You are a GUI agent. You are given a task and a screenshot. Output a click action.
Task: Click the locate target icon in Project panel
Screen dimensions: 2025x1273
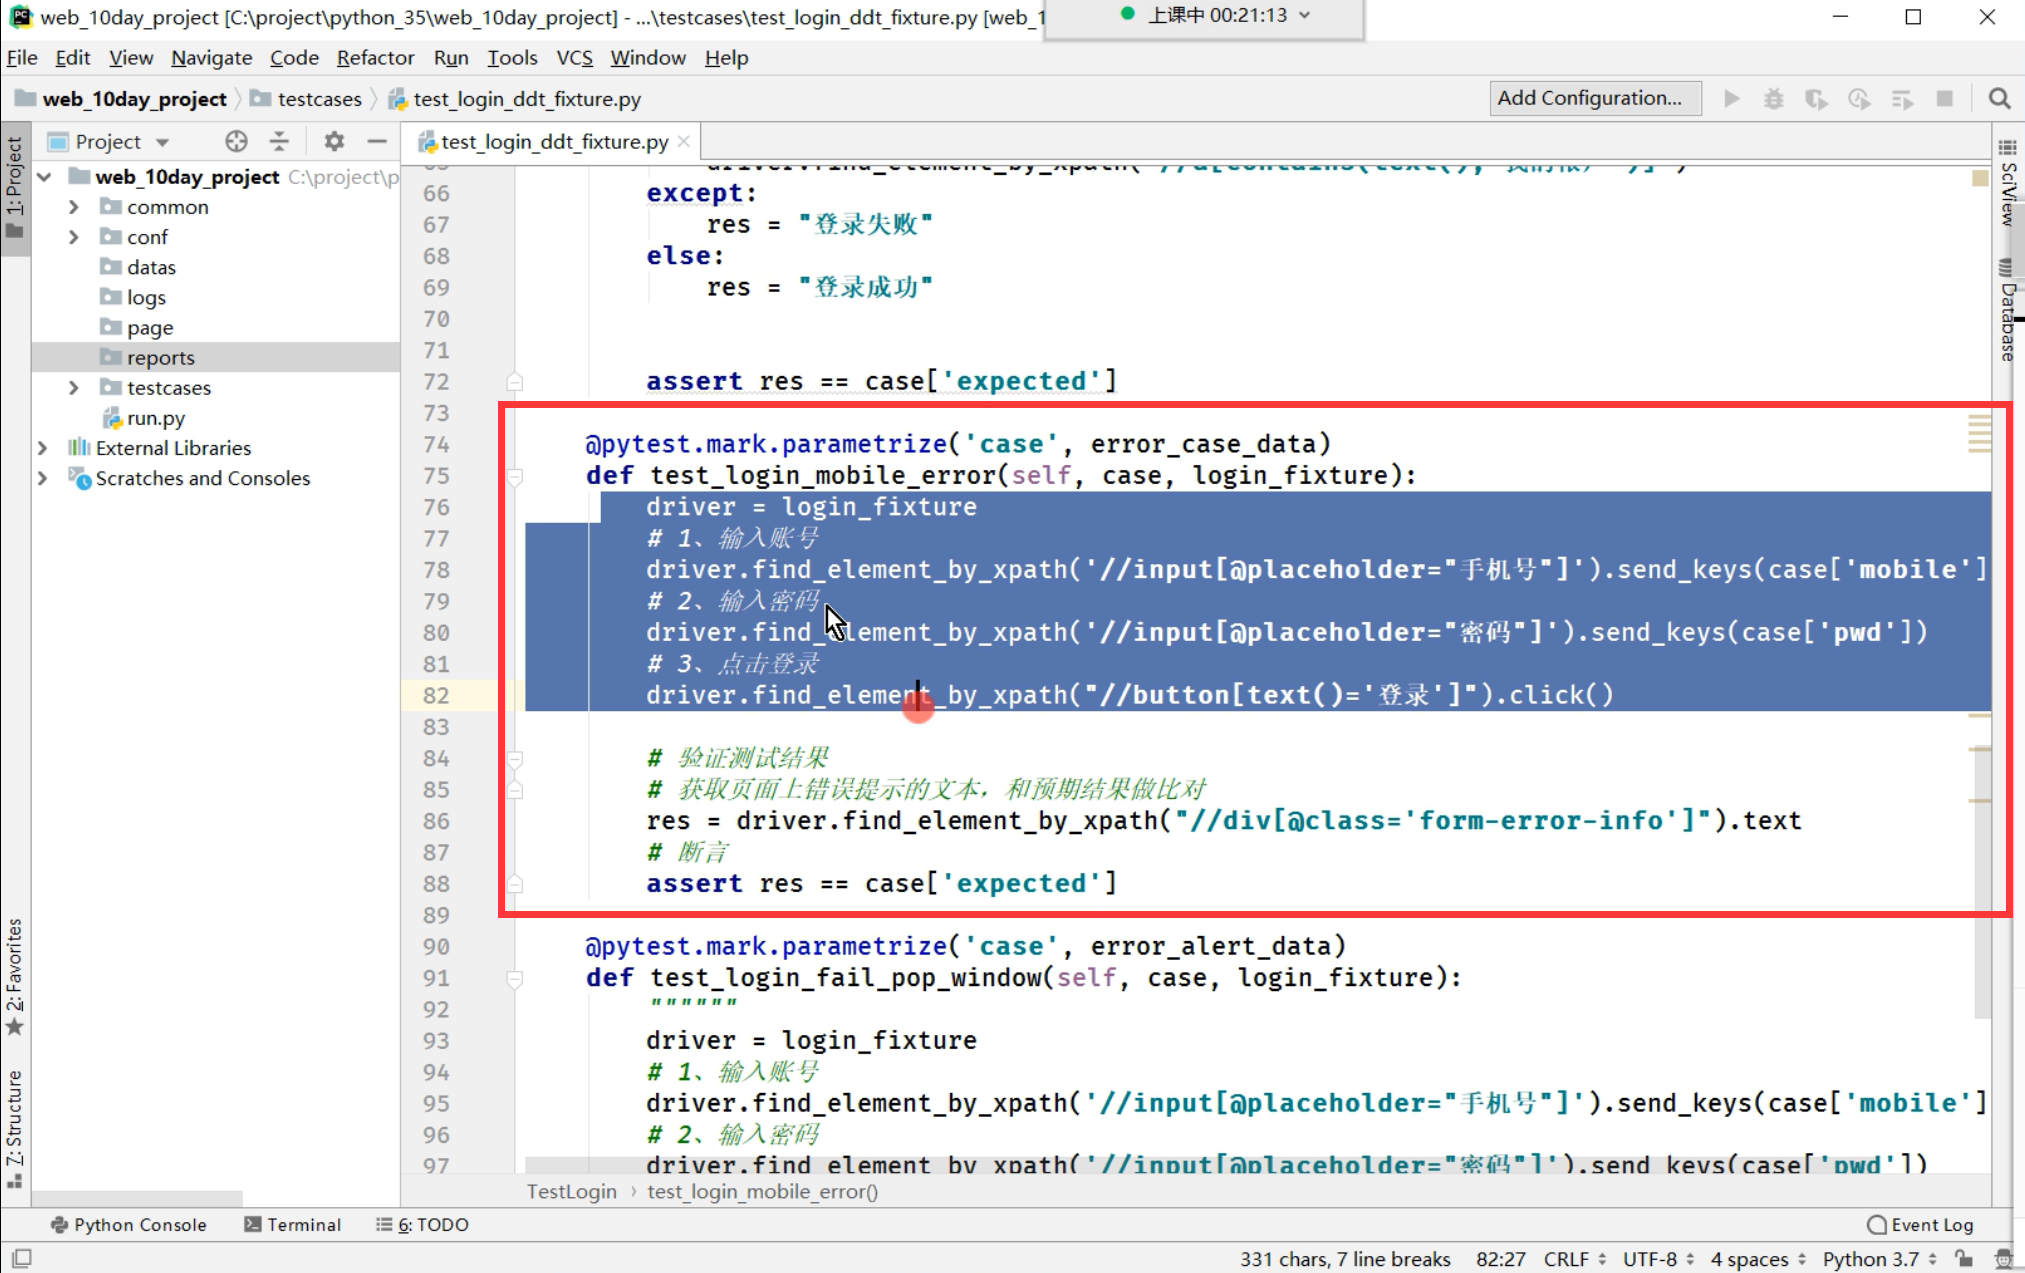click(x=236, y=141)
